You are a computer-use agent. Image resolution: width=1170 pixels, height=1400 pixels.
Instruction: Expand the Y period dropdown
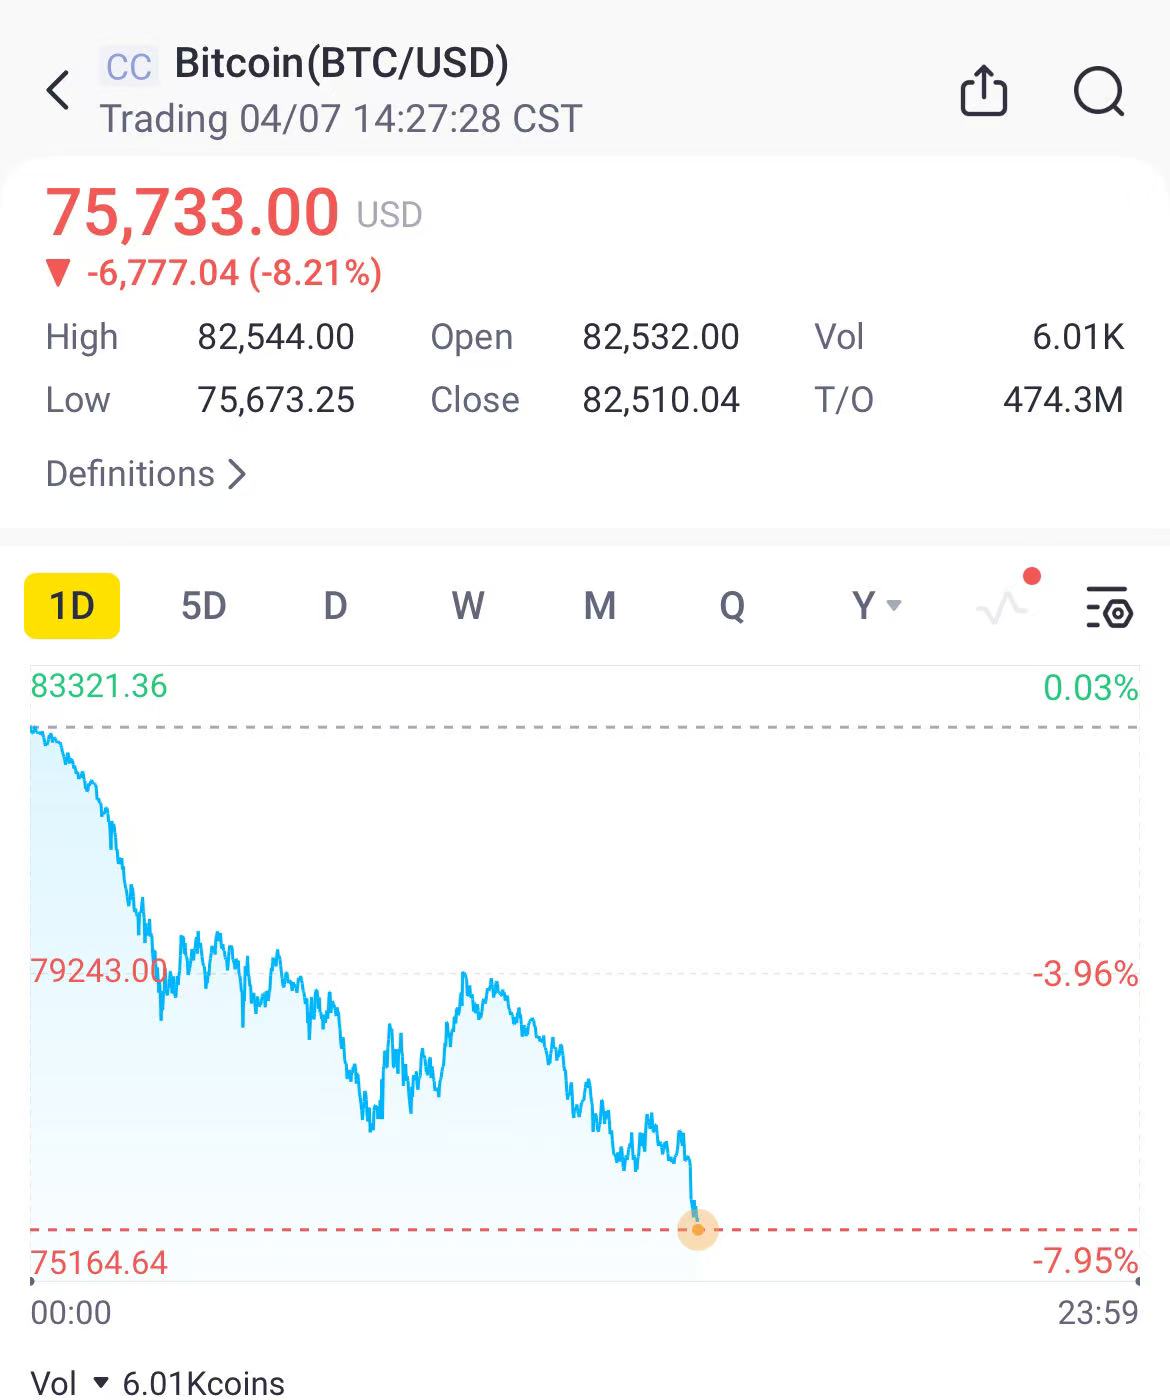[876, 606]
